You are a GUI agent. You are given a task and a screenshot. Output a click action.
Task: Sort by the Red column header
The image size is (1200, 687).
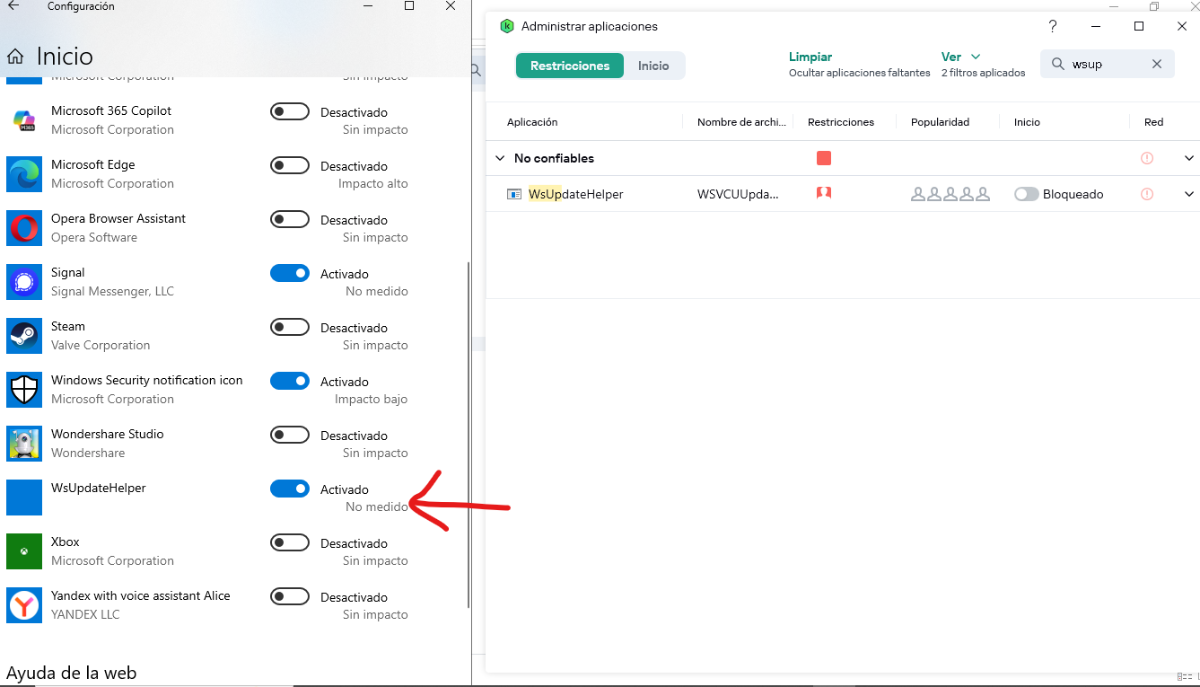(1154, 122)
